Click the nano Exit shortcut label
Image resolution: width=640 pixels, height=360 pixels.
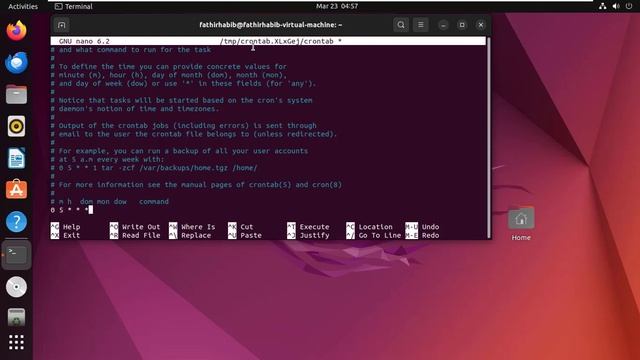71,236
